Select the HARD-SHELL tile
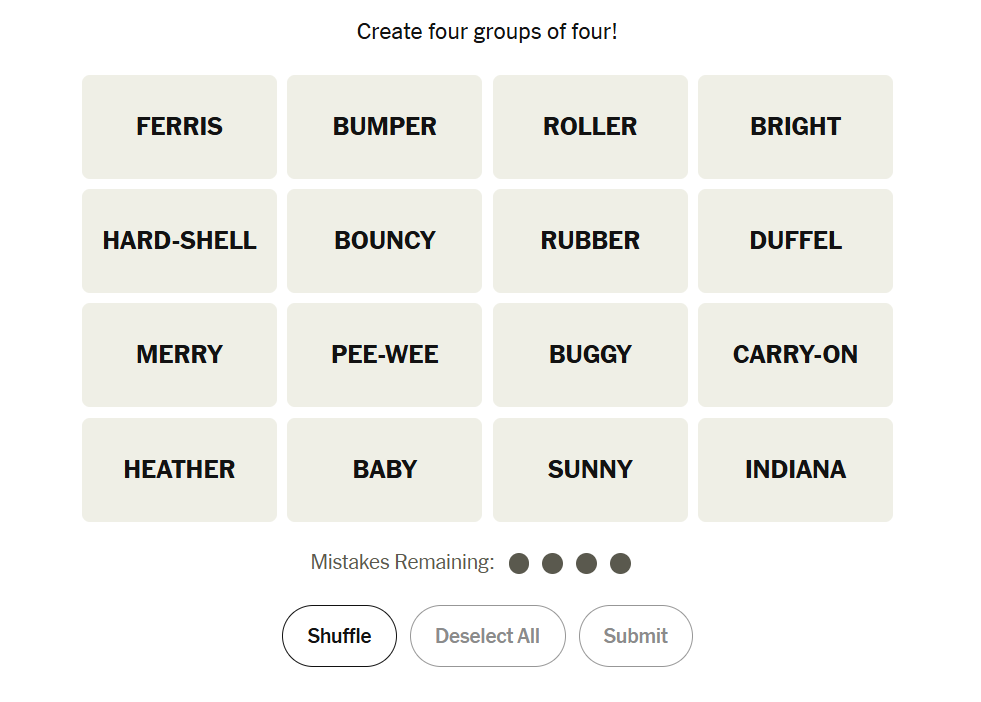Viewport: 981px width, 702px height. (x=179, y=241)
